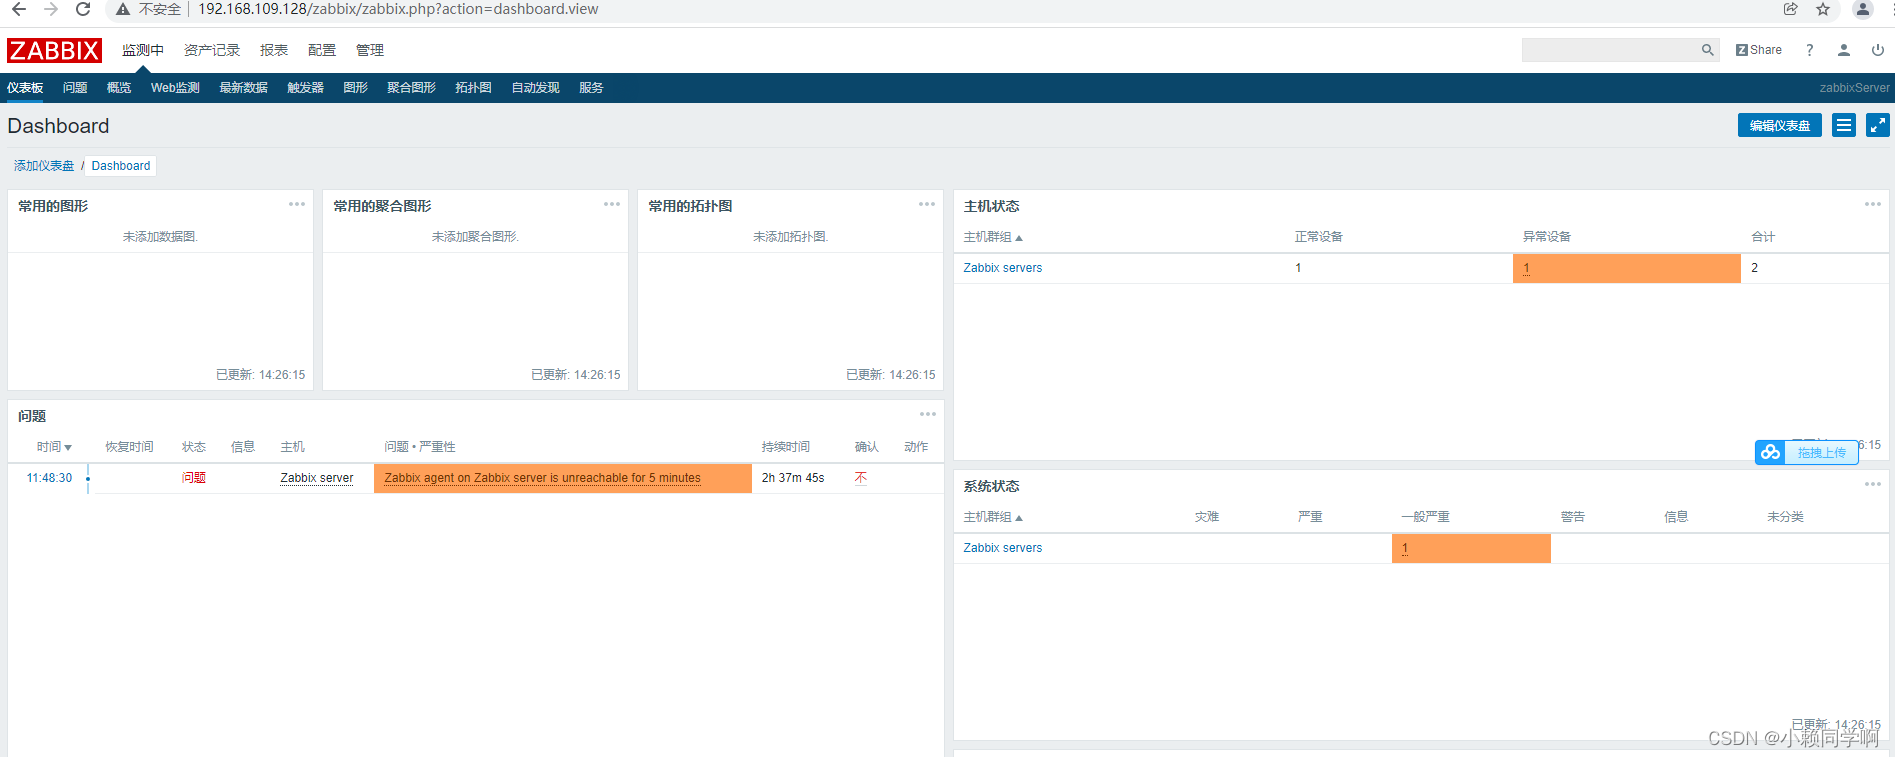This screenshot has width=1895, height=757.
Task: Select 最新数据 submenu tab
Action: point(244,88)
